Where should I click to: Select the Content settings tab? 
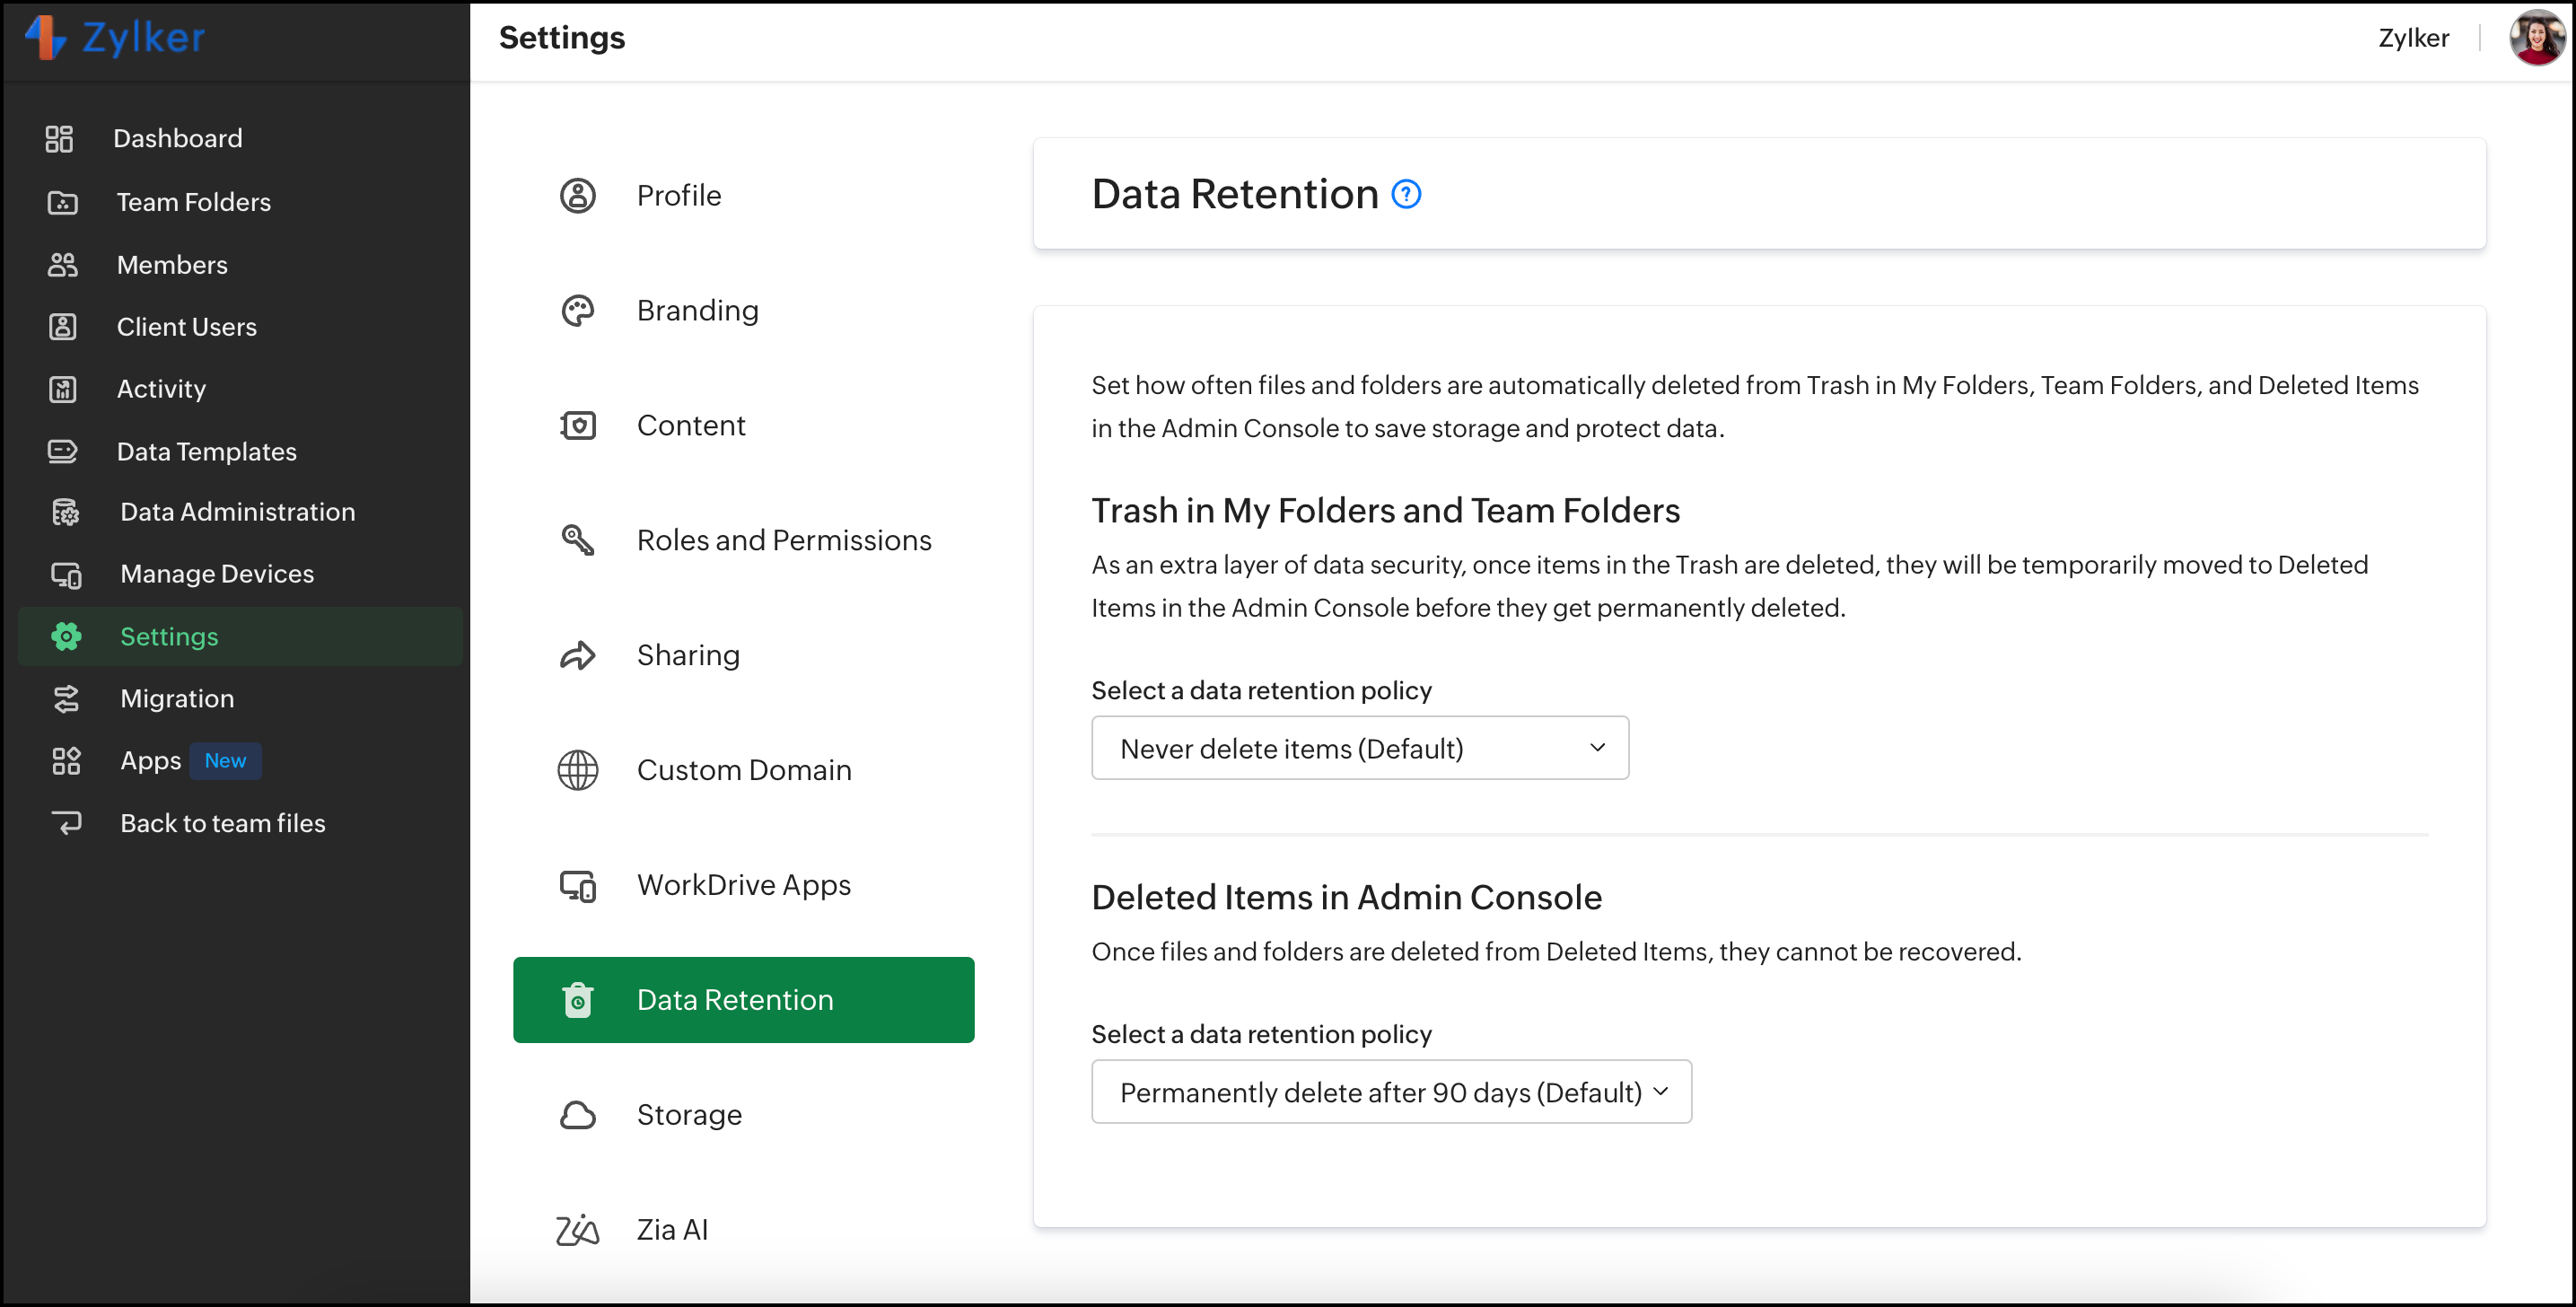(690, 426)
